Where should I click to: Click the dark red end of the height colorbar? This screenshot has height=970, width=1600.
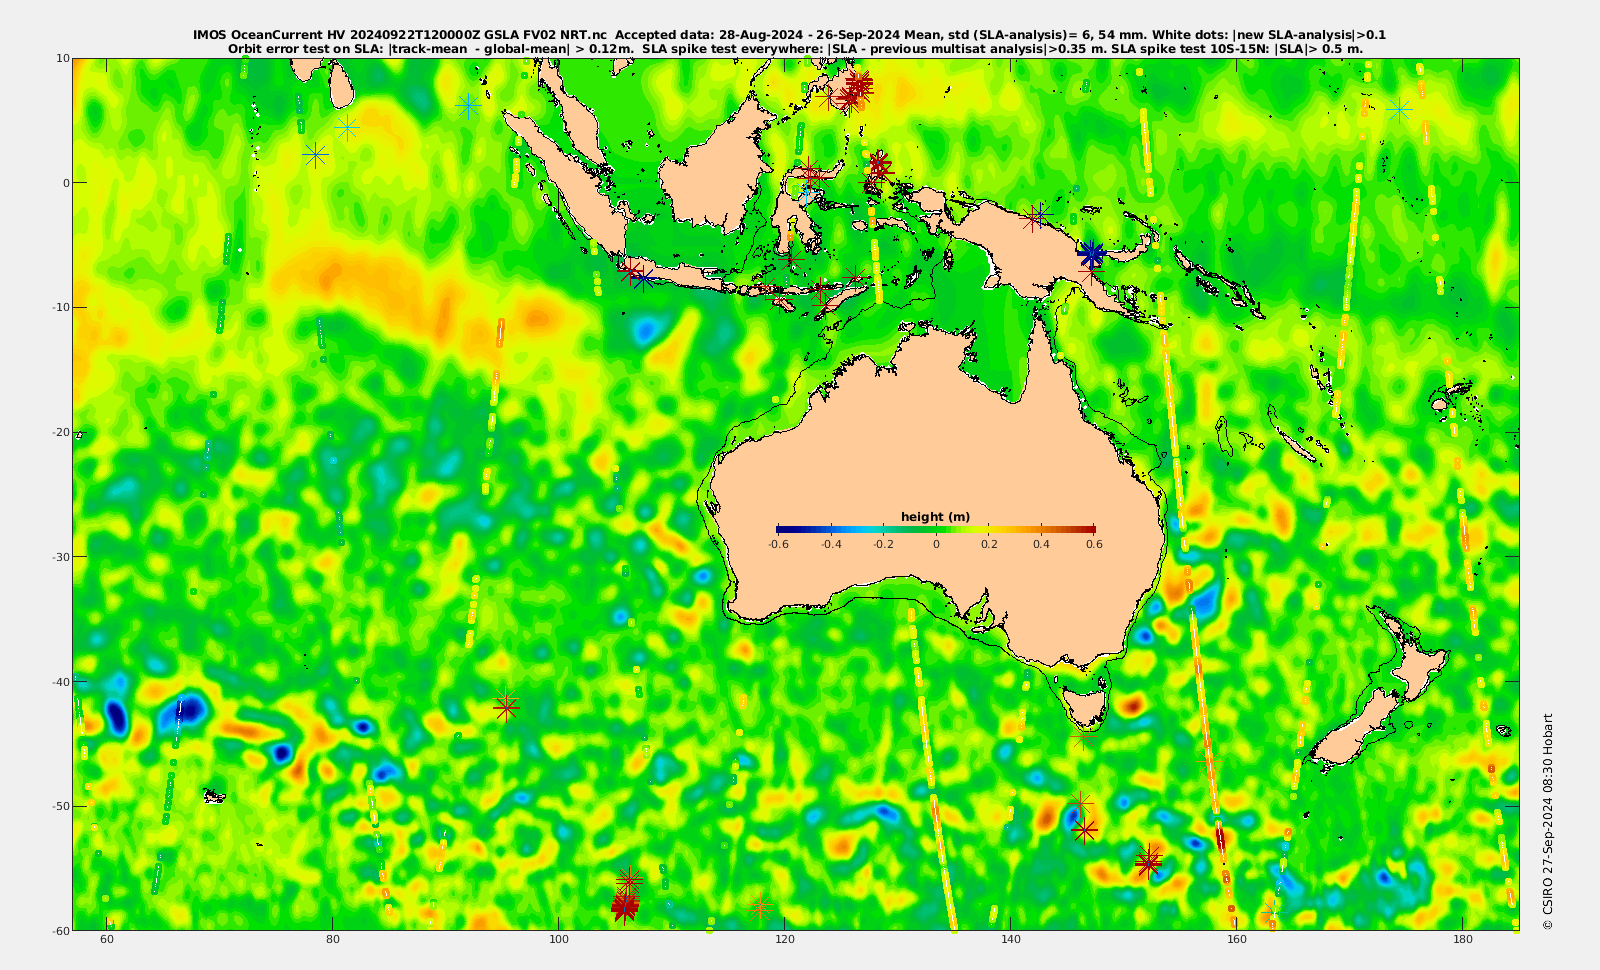(1090, 529)
